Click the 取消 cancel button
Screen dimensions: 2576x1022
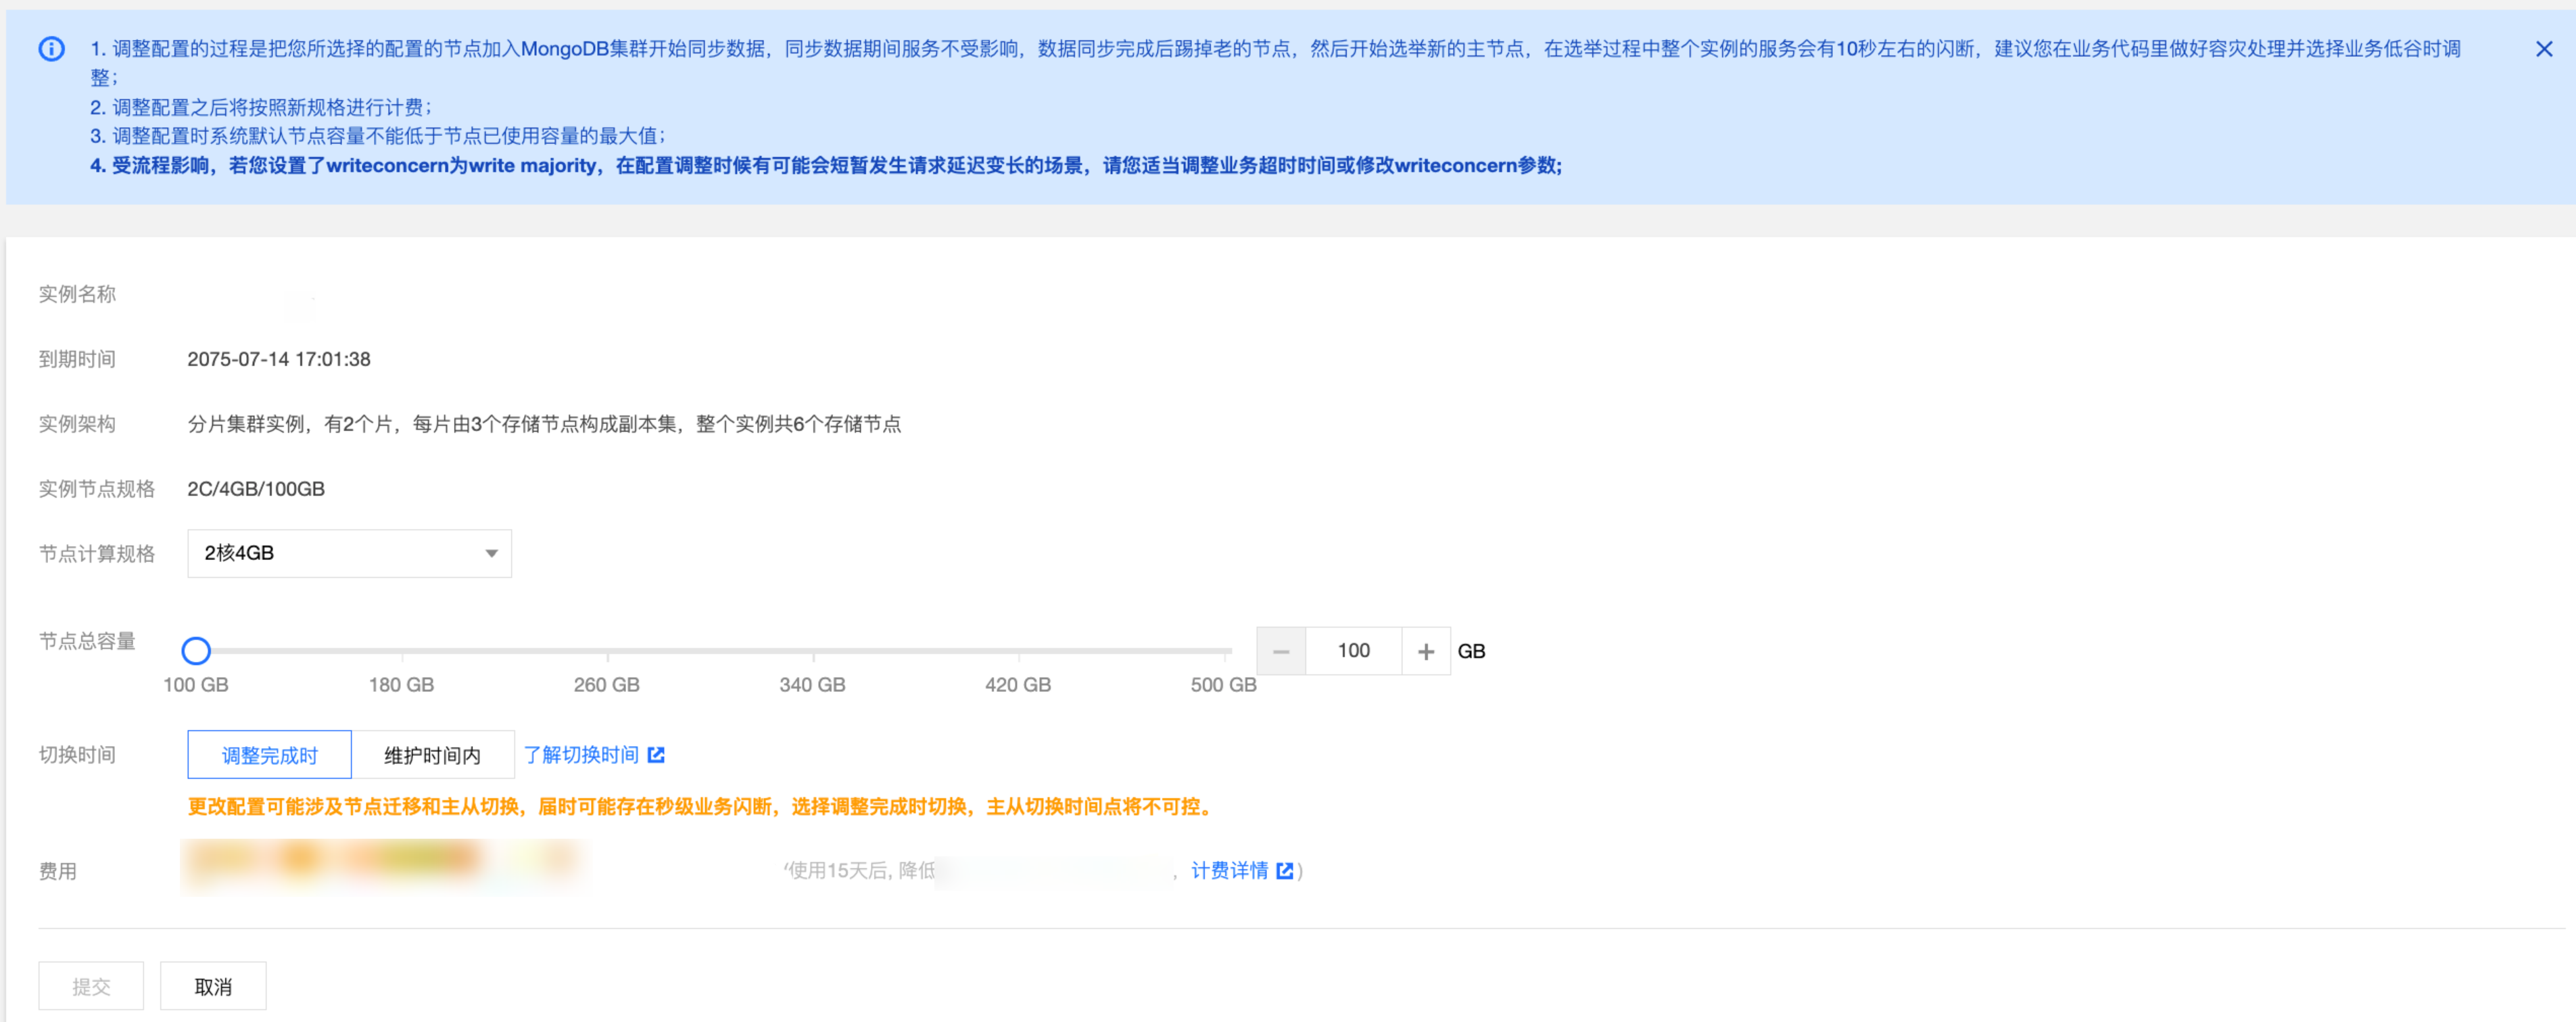pos(213,986)
